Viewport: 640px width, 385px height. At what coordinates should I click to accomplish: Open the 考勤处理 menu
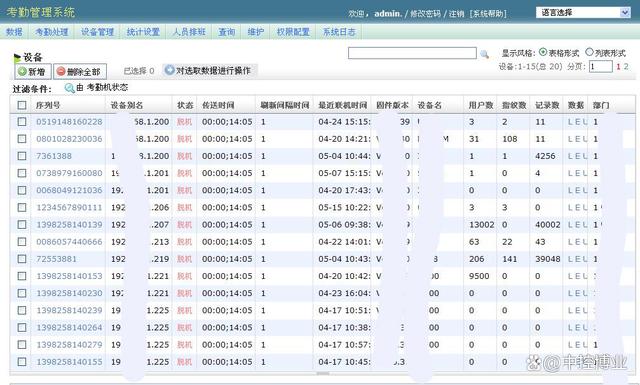(51, 32)
